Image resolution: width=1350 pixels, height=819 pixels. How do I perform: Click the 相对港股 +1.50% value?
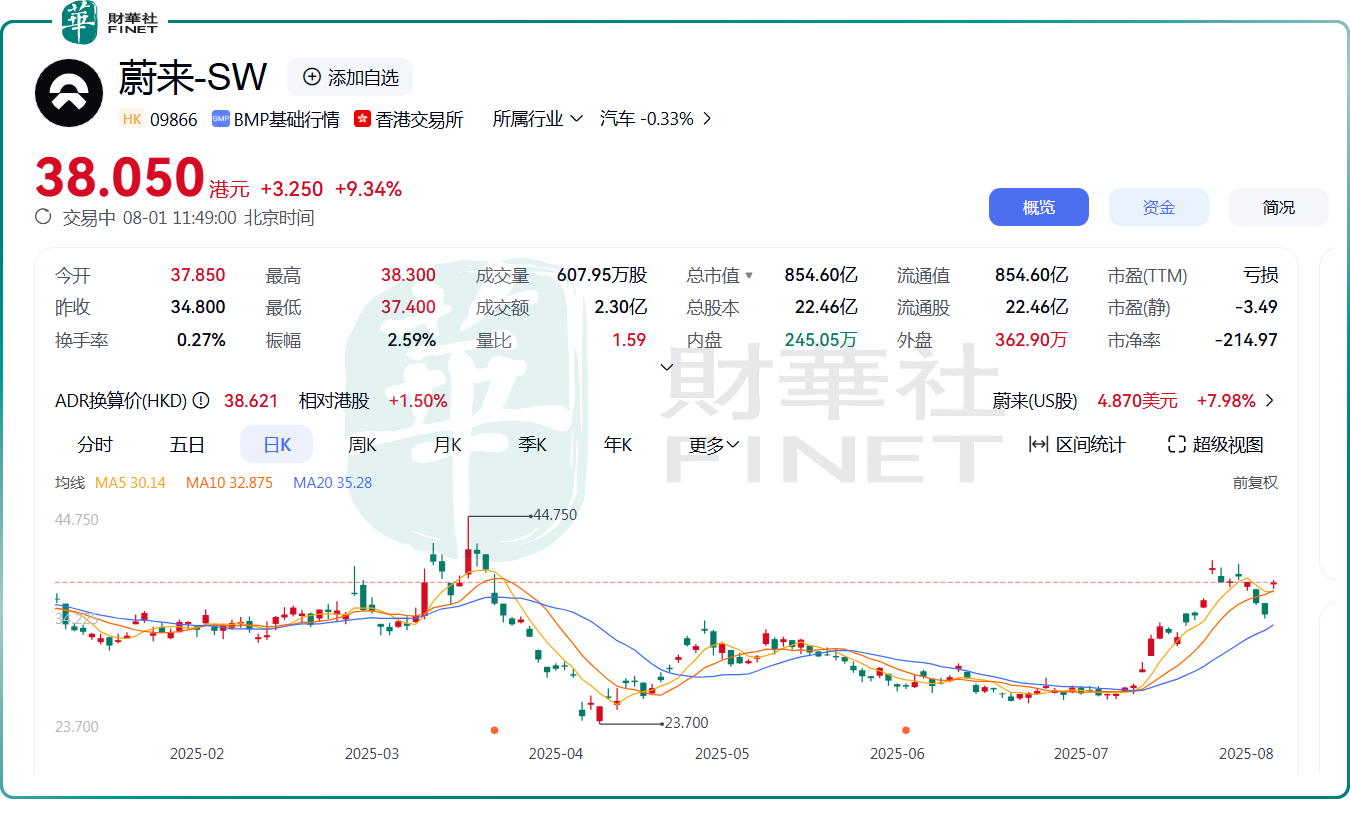pyautogui.click(x=418, y=401)
